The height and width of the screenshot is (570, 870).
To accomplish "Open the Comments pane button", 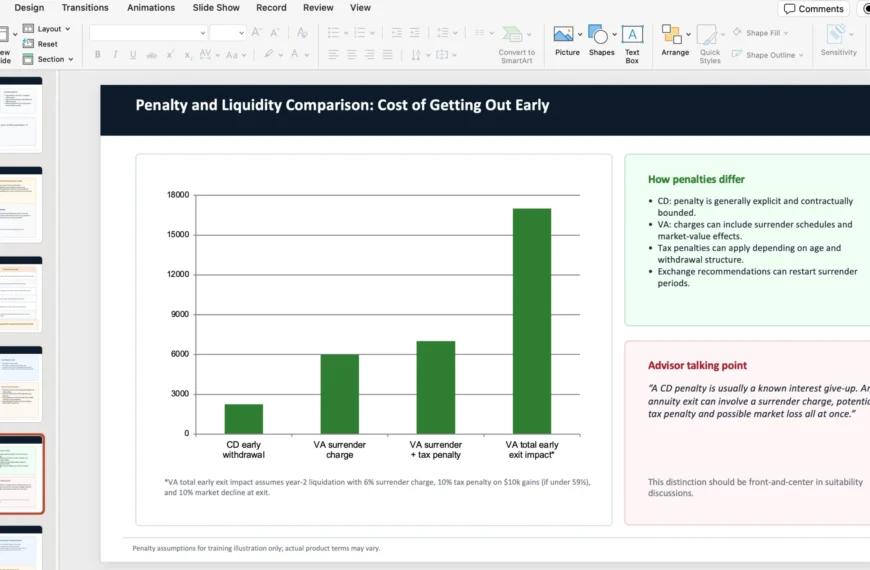I will (814, 9).
